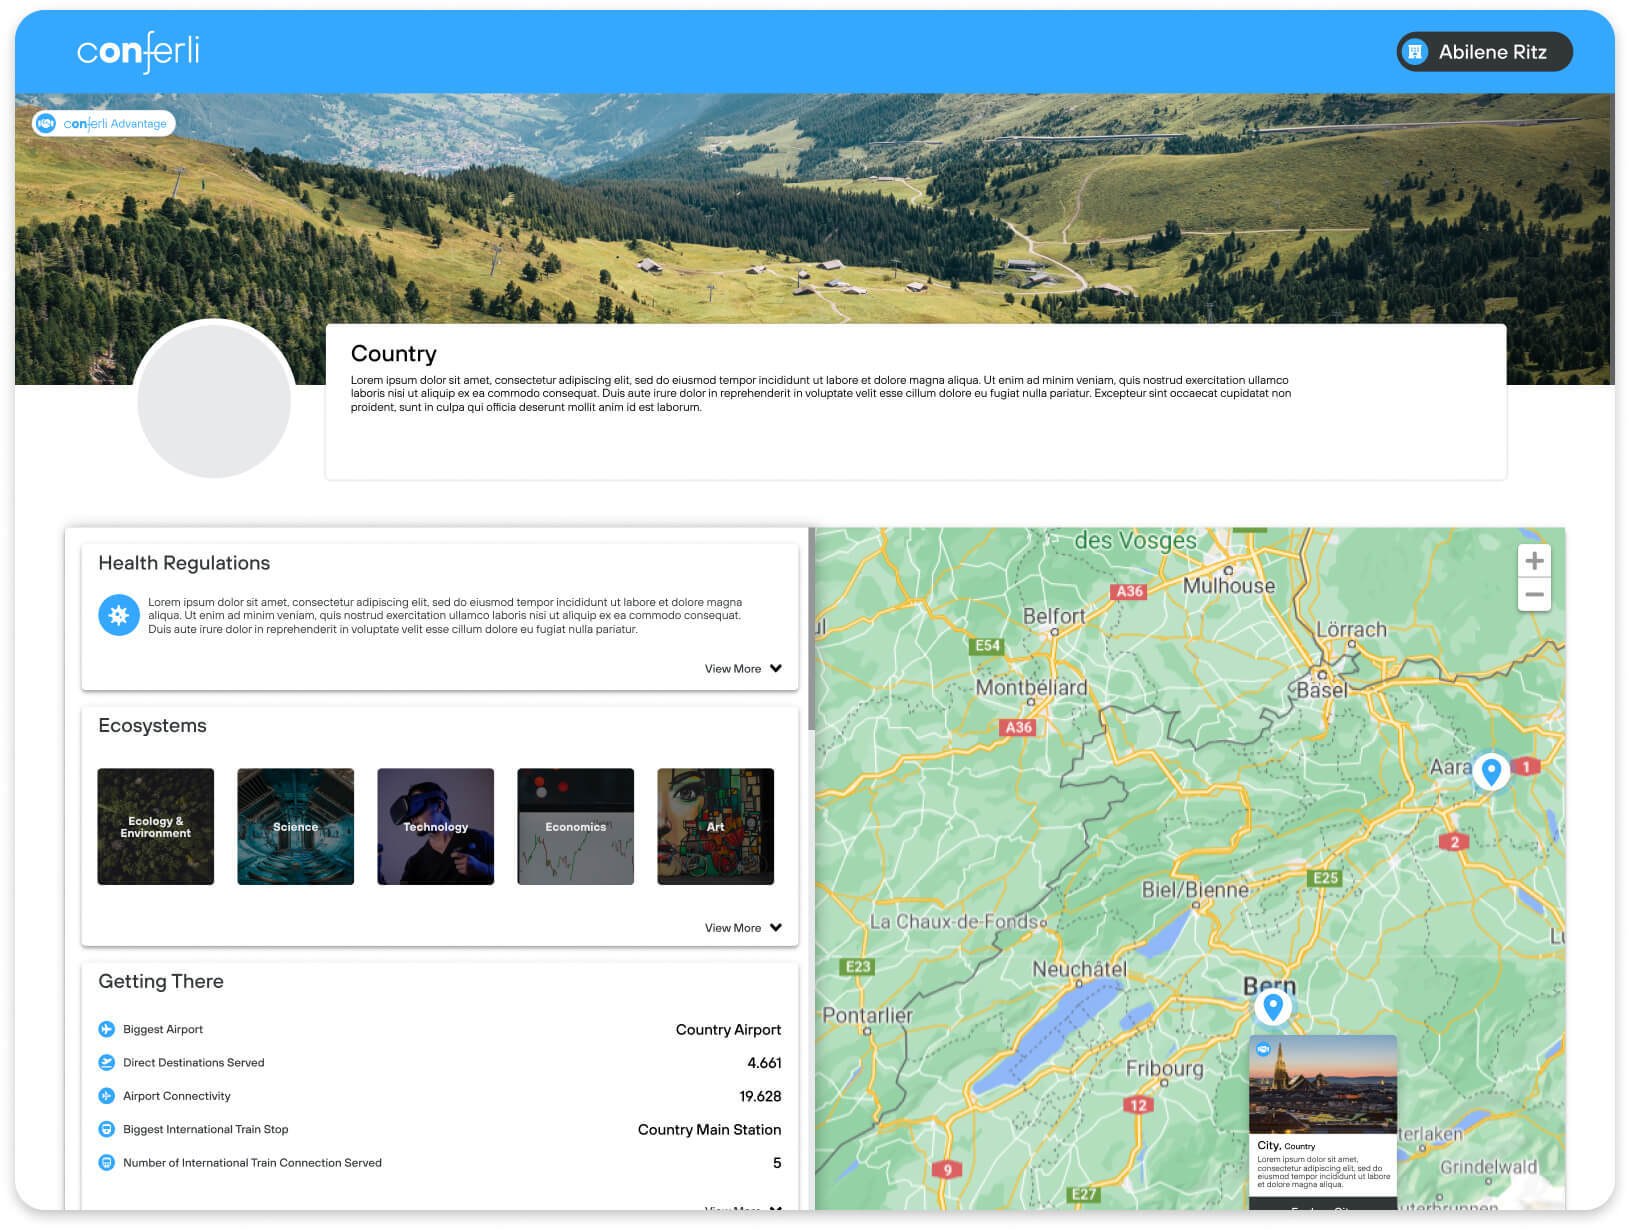Click the conferli badge on city popup
The width and height of the screenshot is (1630, 1230).
[1264, 1050]
